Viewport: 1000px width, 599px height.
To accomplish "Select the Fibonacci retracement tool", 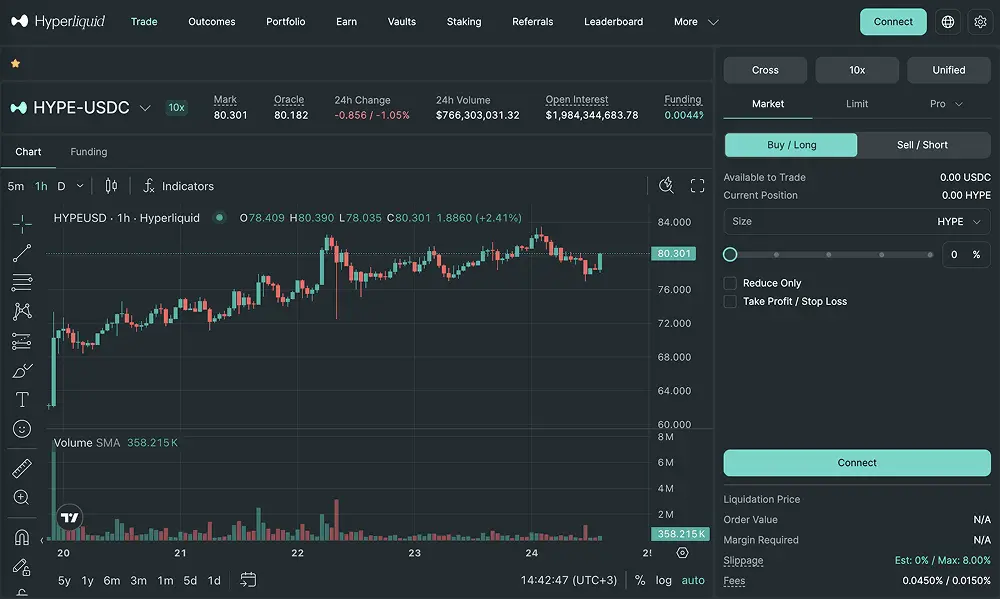I will [22, 282].
